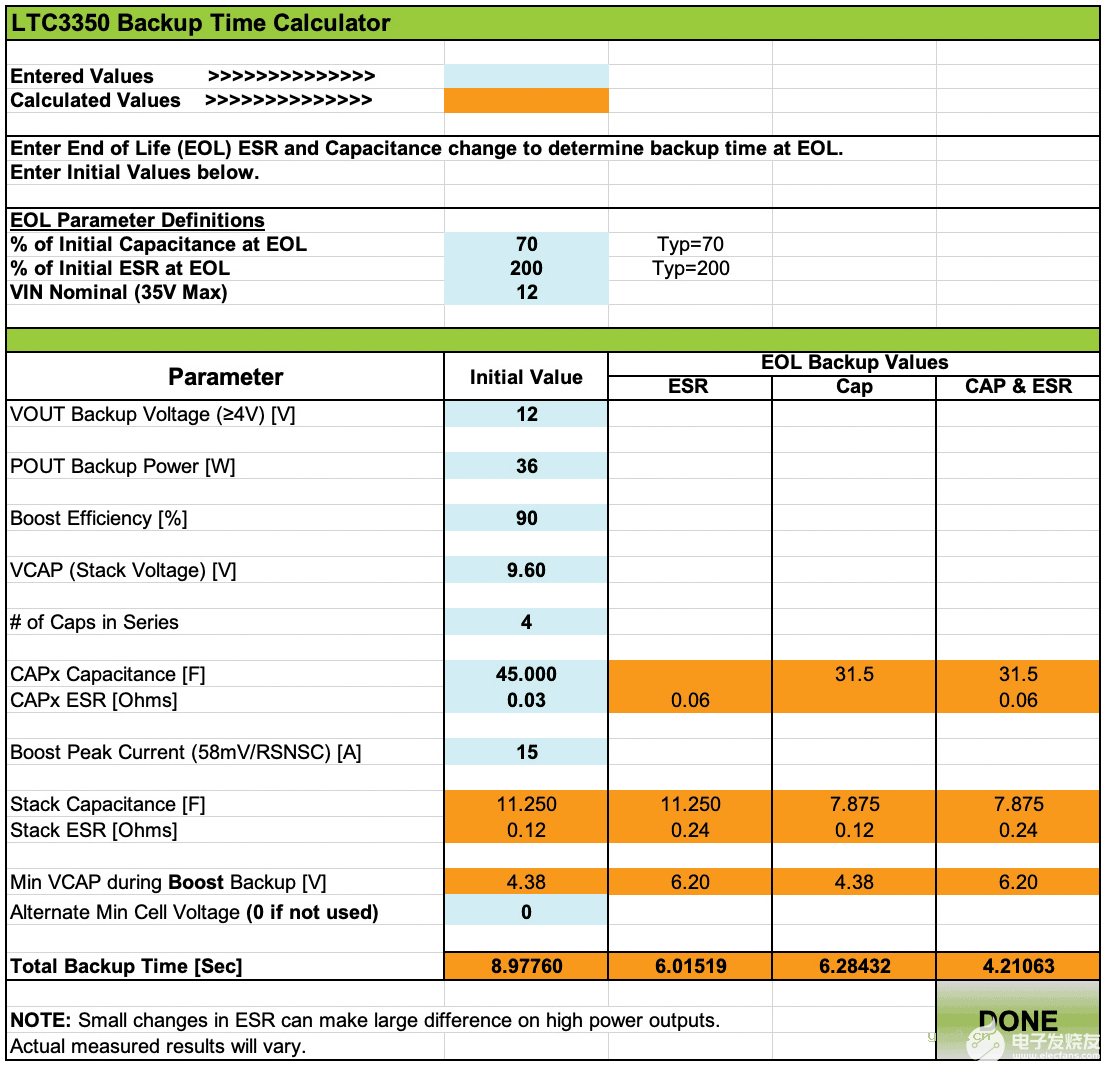Click the Boost Peak Current input cell
This screenshot has height=1066, width=1106.
526,752
